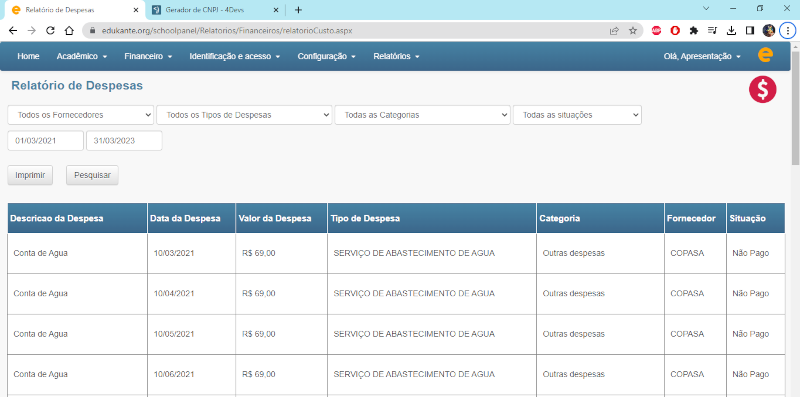The height and width of the screenshot is (397, 800).
Task: Open the Olá, Apresentação user dropdown
Action: pos(702,56)
